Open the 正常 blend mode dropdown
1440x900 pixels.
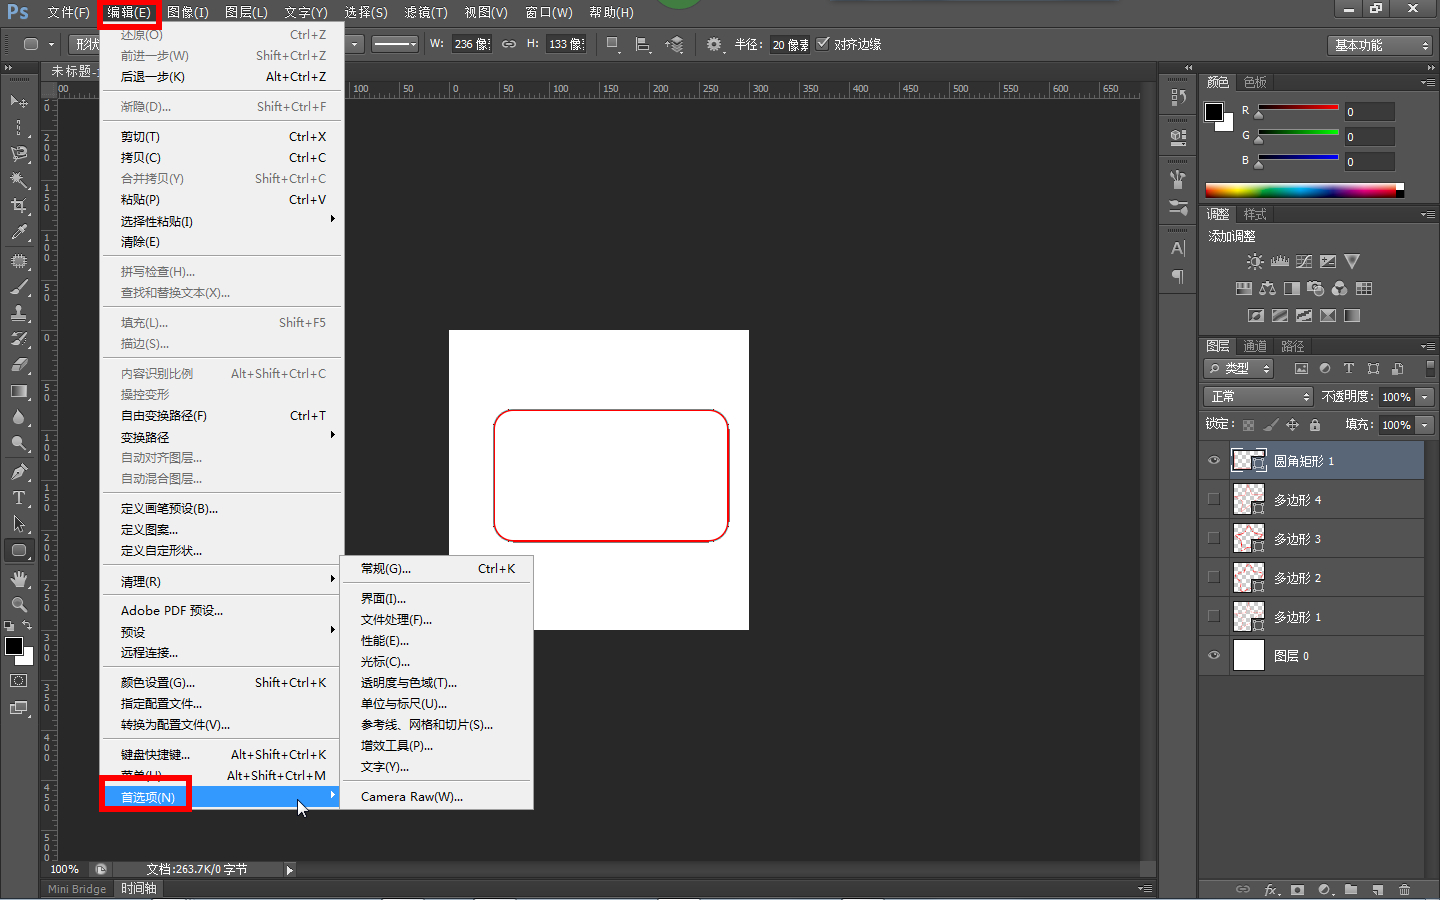(x=1258, y=397)
